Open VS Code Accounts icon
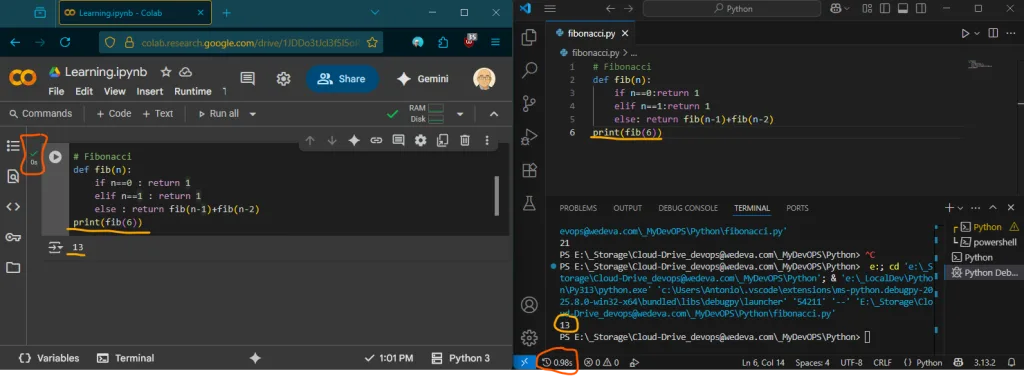Image resolution: width=1024 pixels, height=376 pixels. tap(530, 305)
